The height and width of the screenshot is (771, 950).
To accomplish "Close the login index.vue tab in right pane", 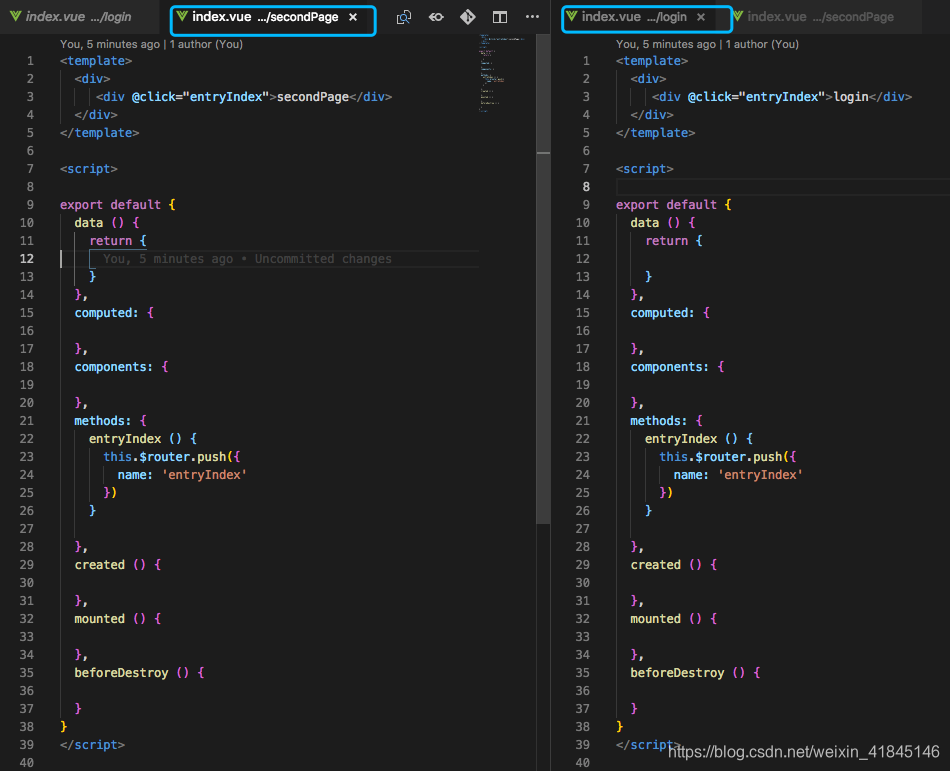I will pyautogui.click(x=700, y=17).
